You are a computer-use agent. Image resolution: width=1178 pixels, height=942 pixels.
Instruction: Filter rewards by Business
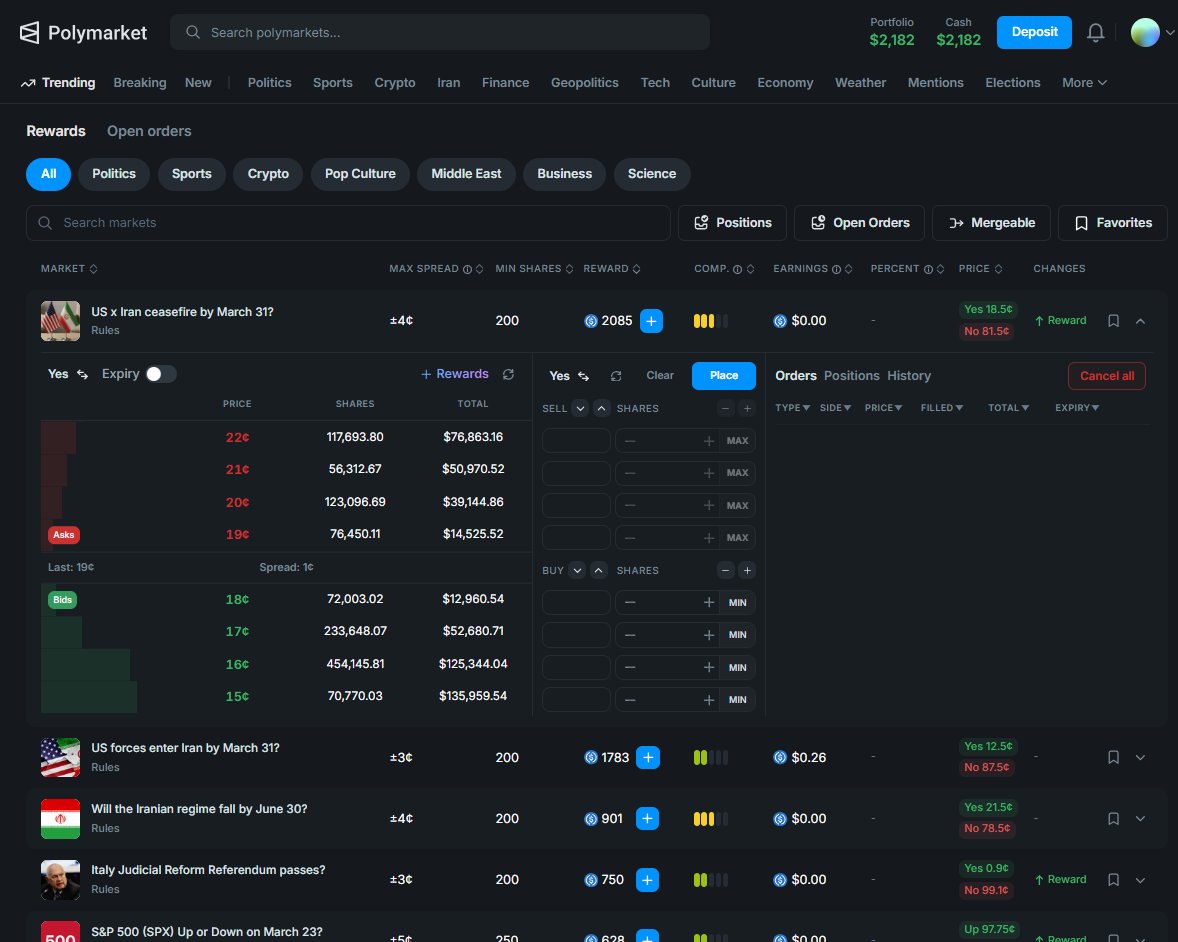(564, 174)
